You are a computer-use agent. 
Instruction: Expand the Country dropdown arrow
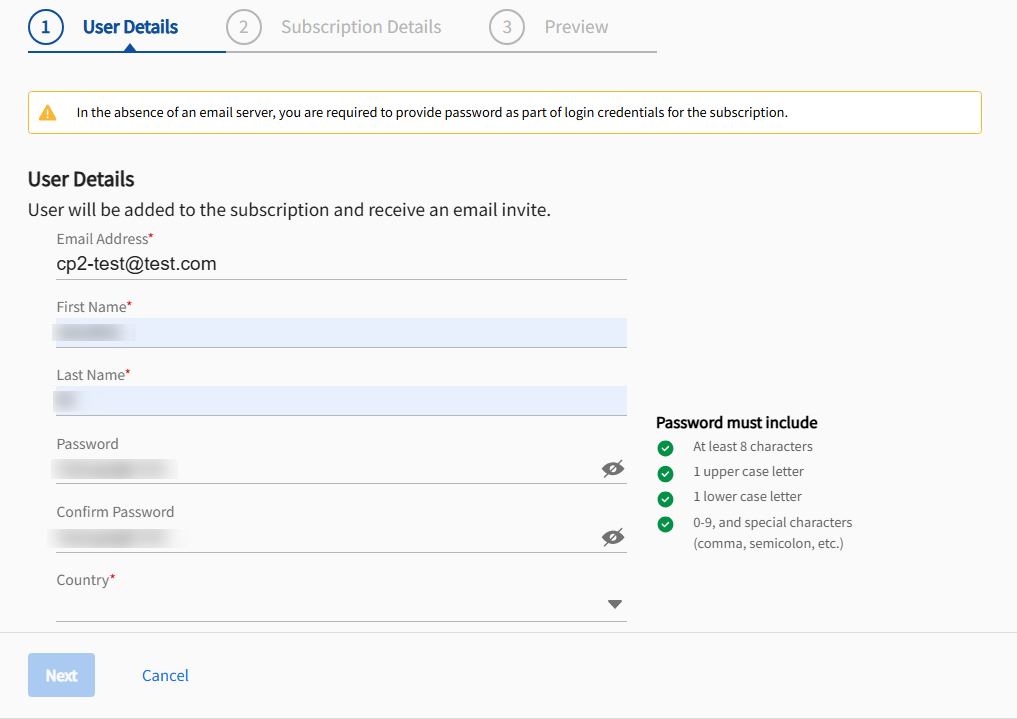point(615,604)
